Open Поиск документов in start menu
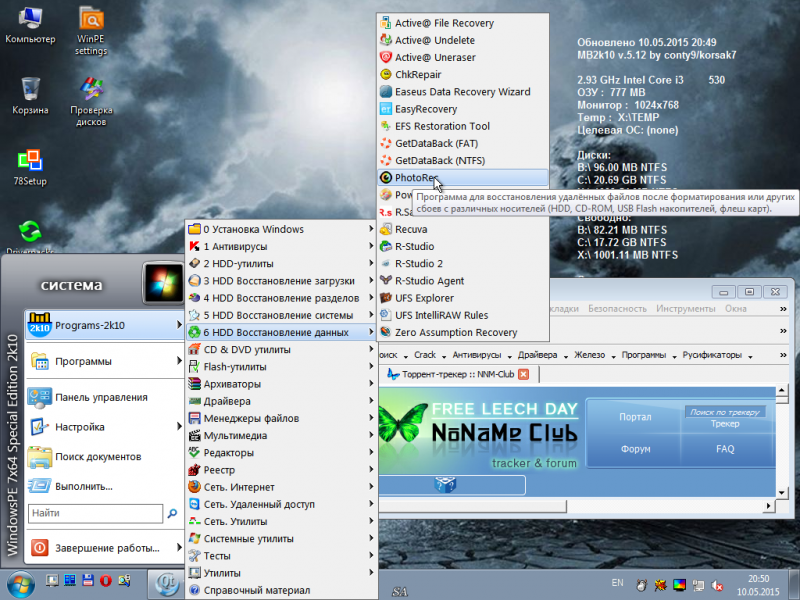800x600 pixels. click(x=104, y=457)
